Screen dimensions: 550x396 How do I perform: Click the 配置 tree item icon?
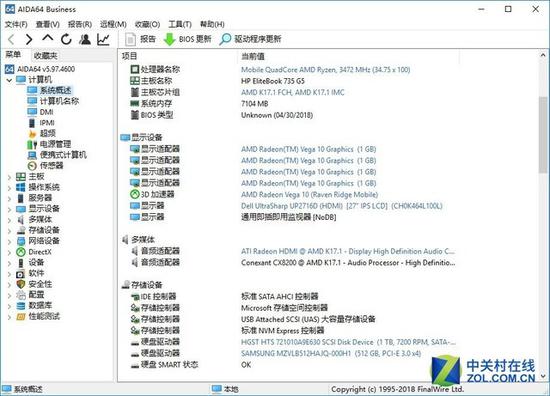pos(21,295)
